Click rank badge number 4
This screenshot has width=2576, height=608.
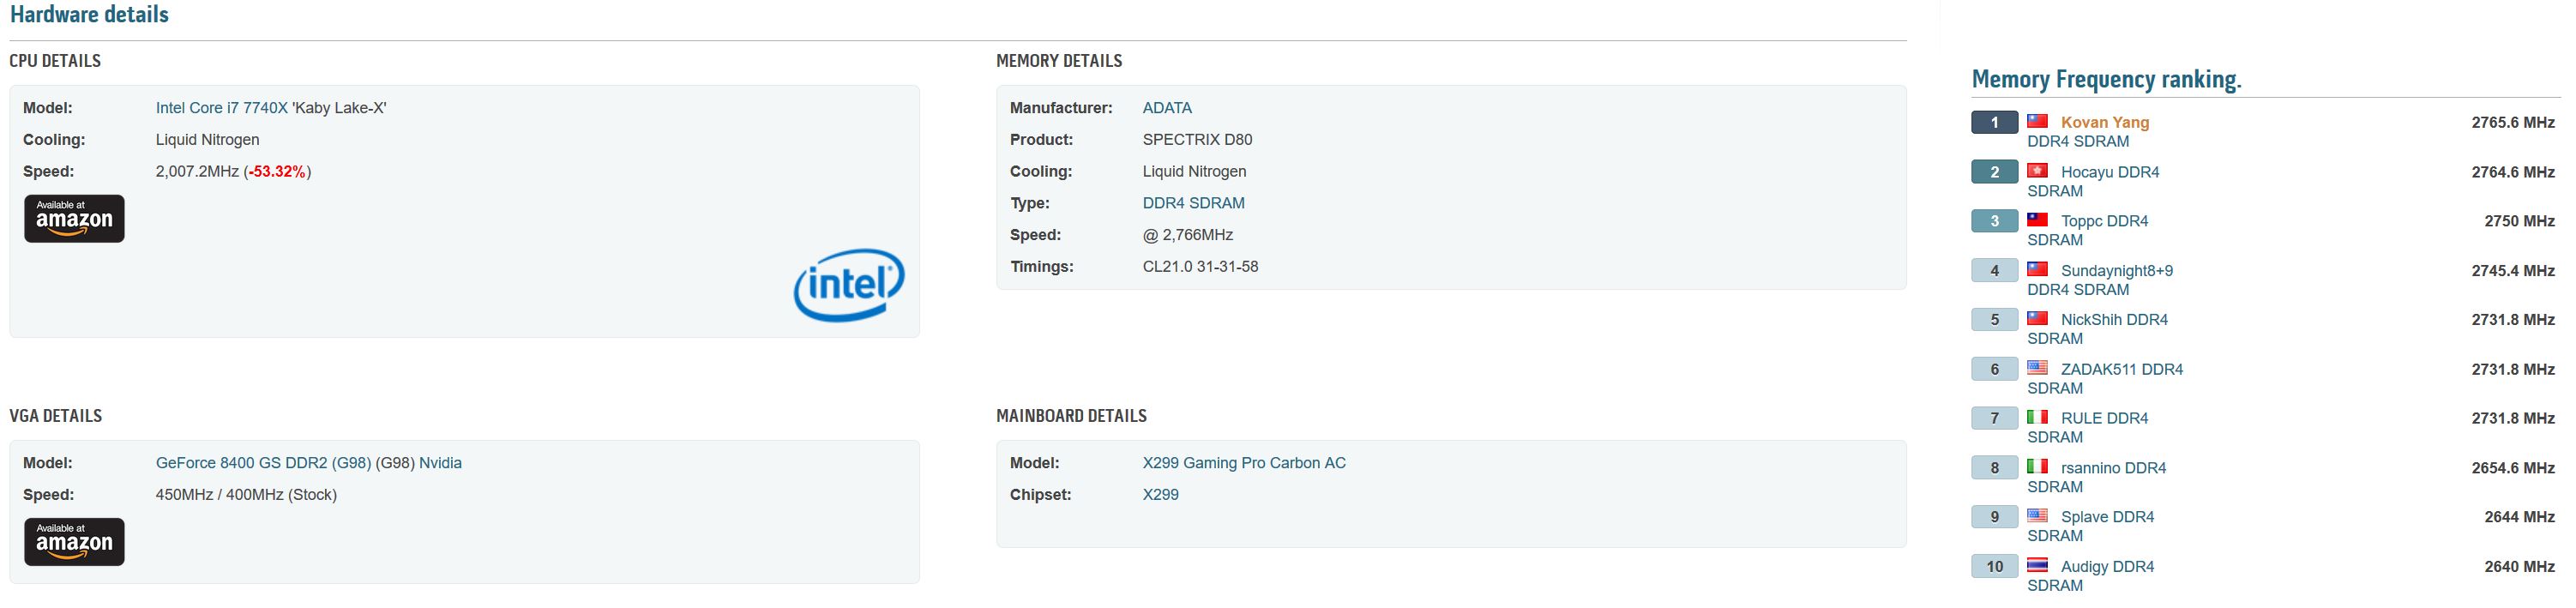point(1995,270)
